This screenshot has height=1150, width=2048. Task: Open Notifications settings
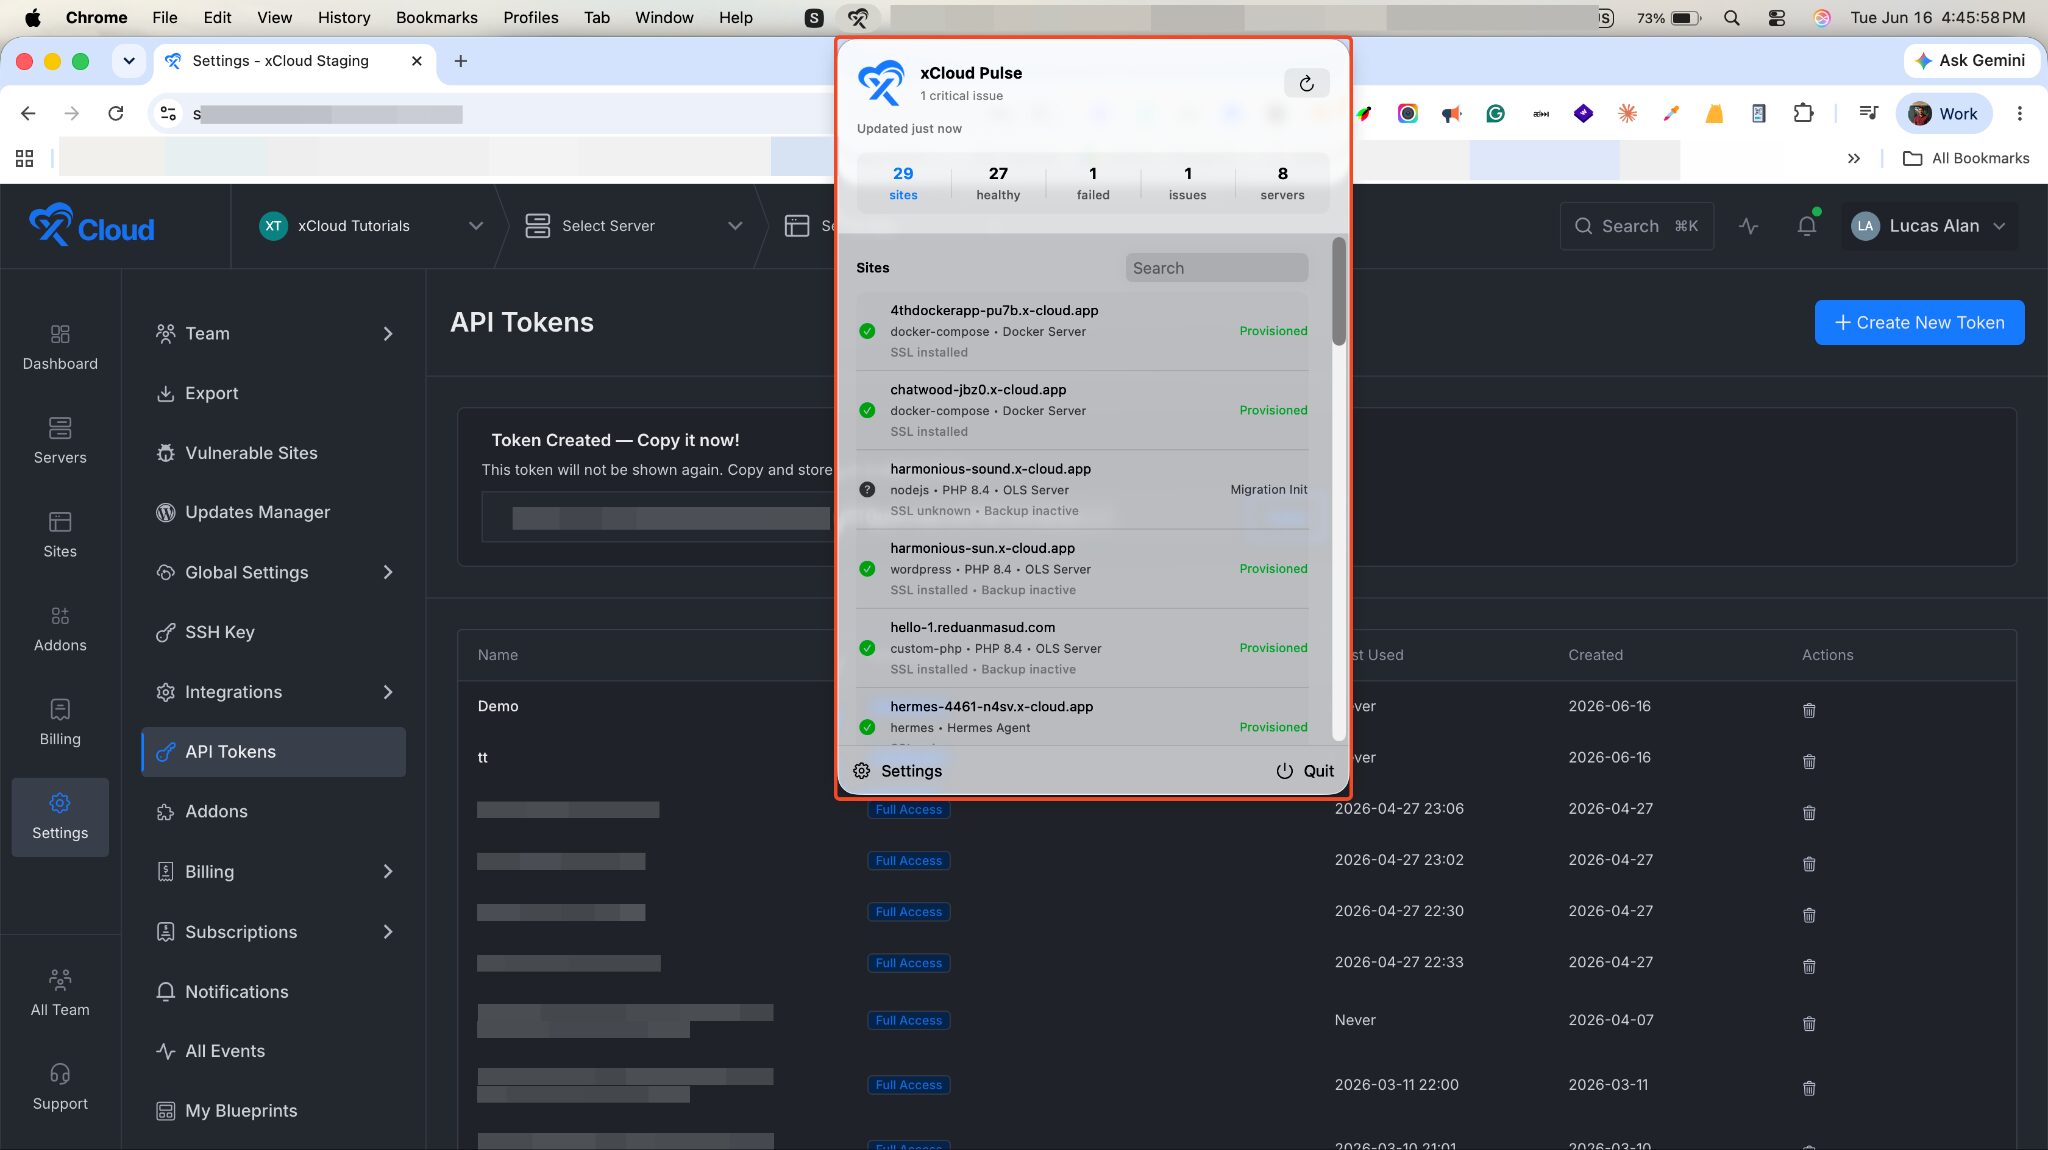point(274,992)
